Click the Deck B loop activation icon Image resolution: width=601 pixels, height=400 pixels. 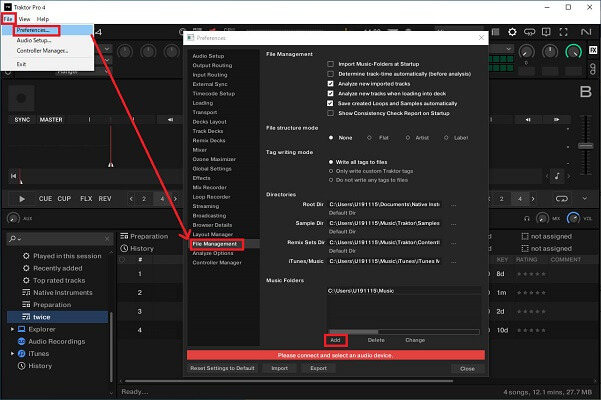coord(562,198)
